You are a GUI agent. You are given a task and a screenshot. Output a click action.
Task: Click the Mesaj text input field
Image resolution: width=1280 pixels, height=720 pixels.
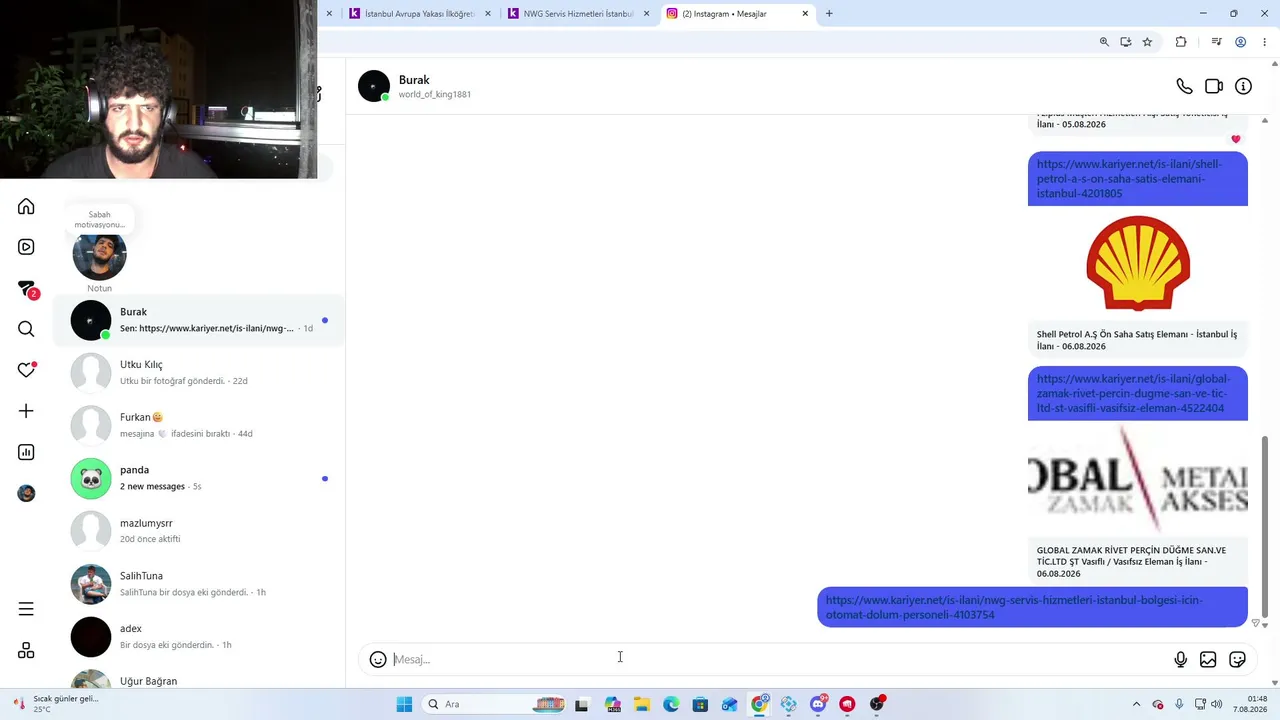tap(778, 659)
